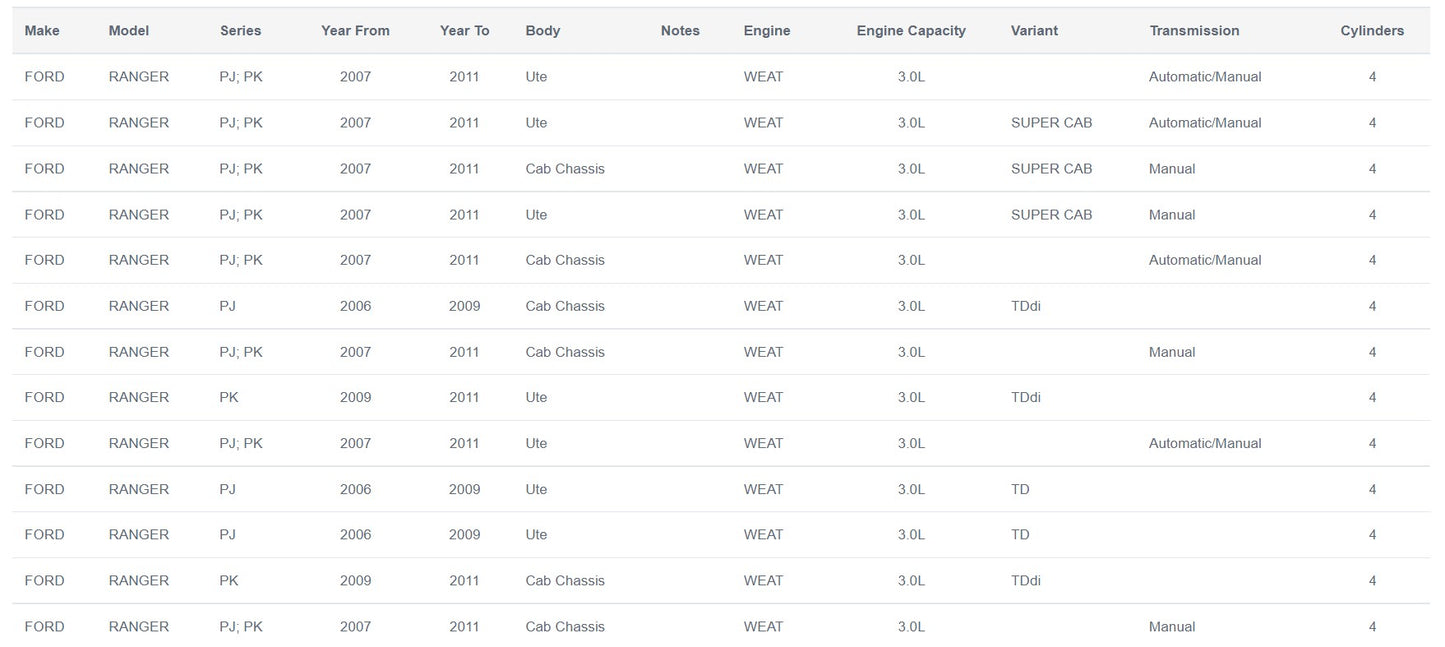This screenshot has width=1445, height=647.
Task: Click the Make column header
Action: click(x=42, y=31)
